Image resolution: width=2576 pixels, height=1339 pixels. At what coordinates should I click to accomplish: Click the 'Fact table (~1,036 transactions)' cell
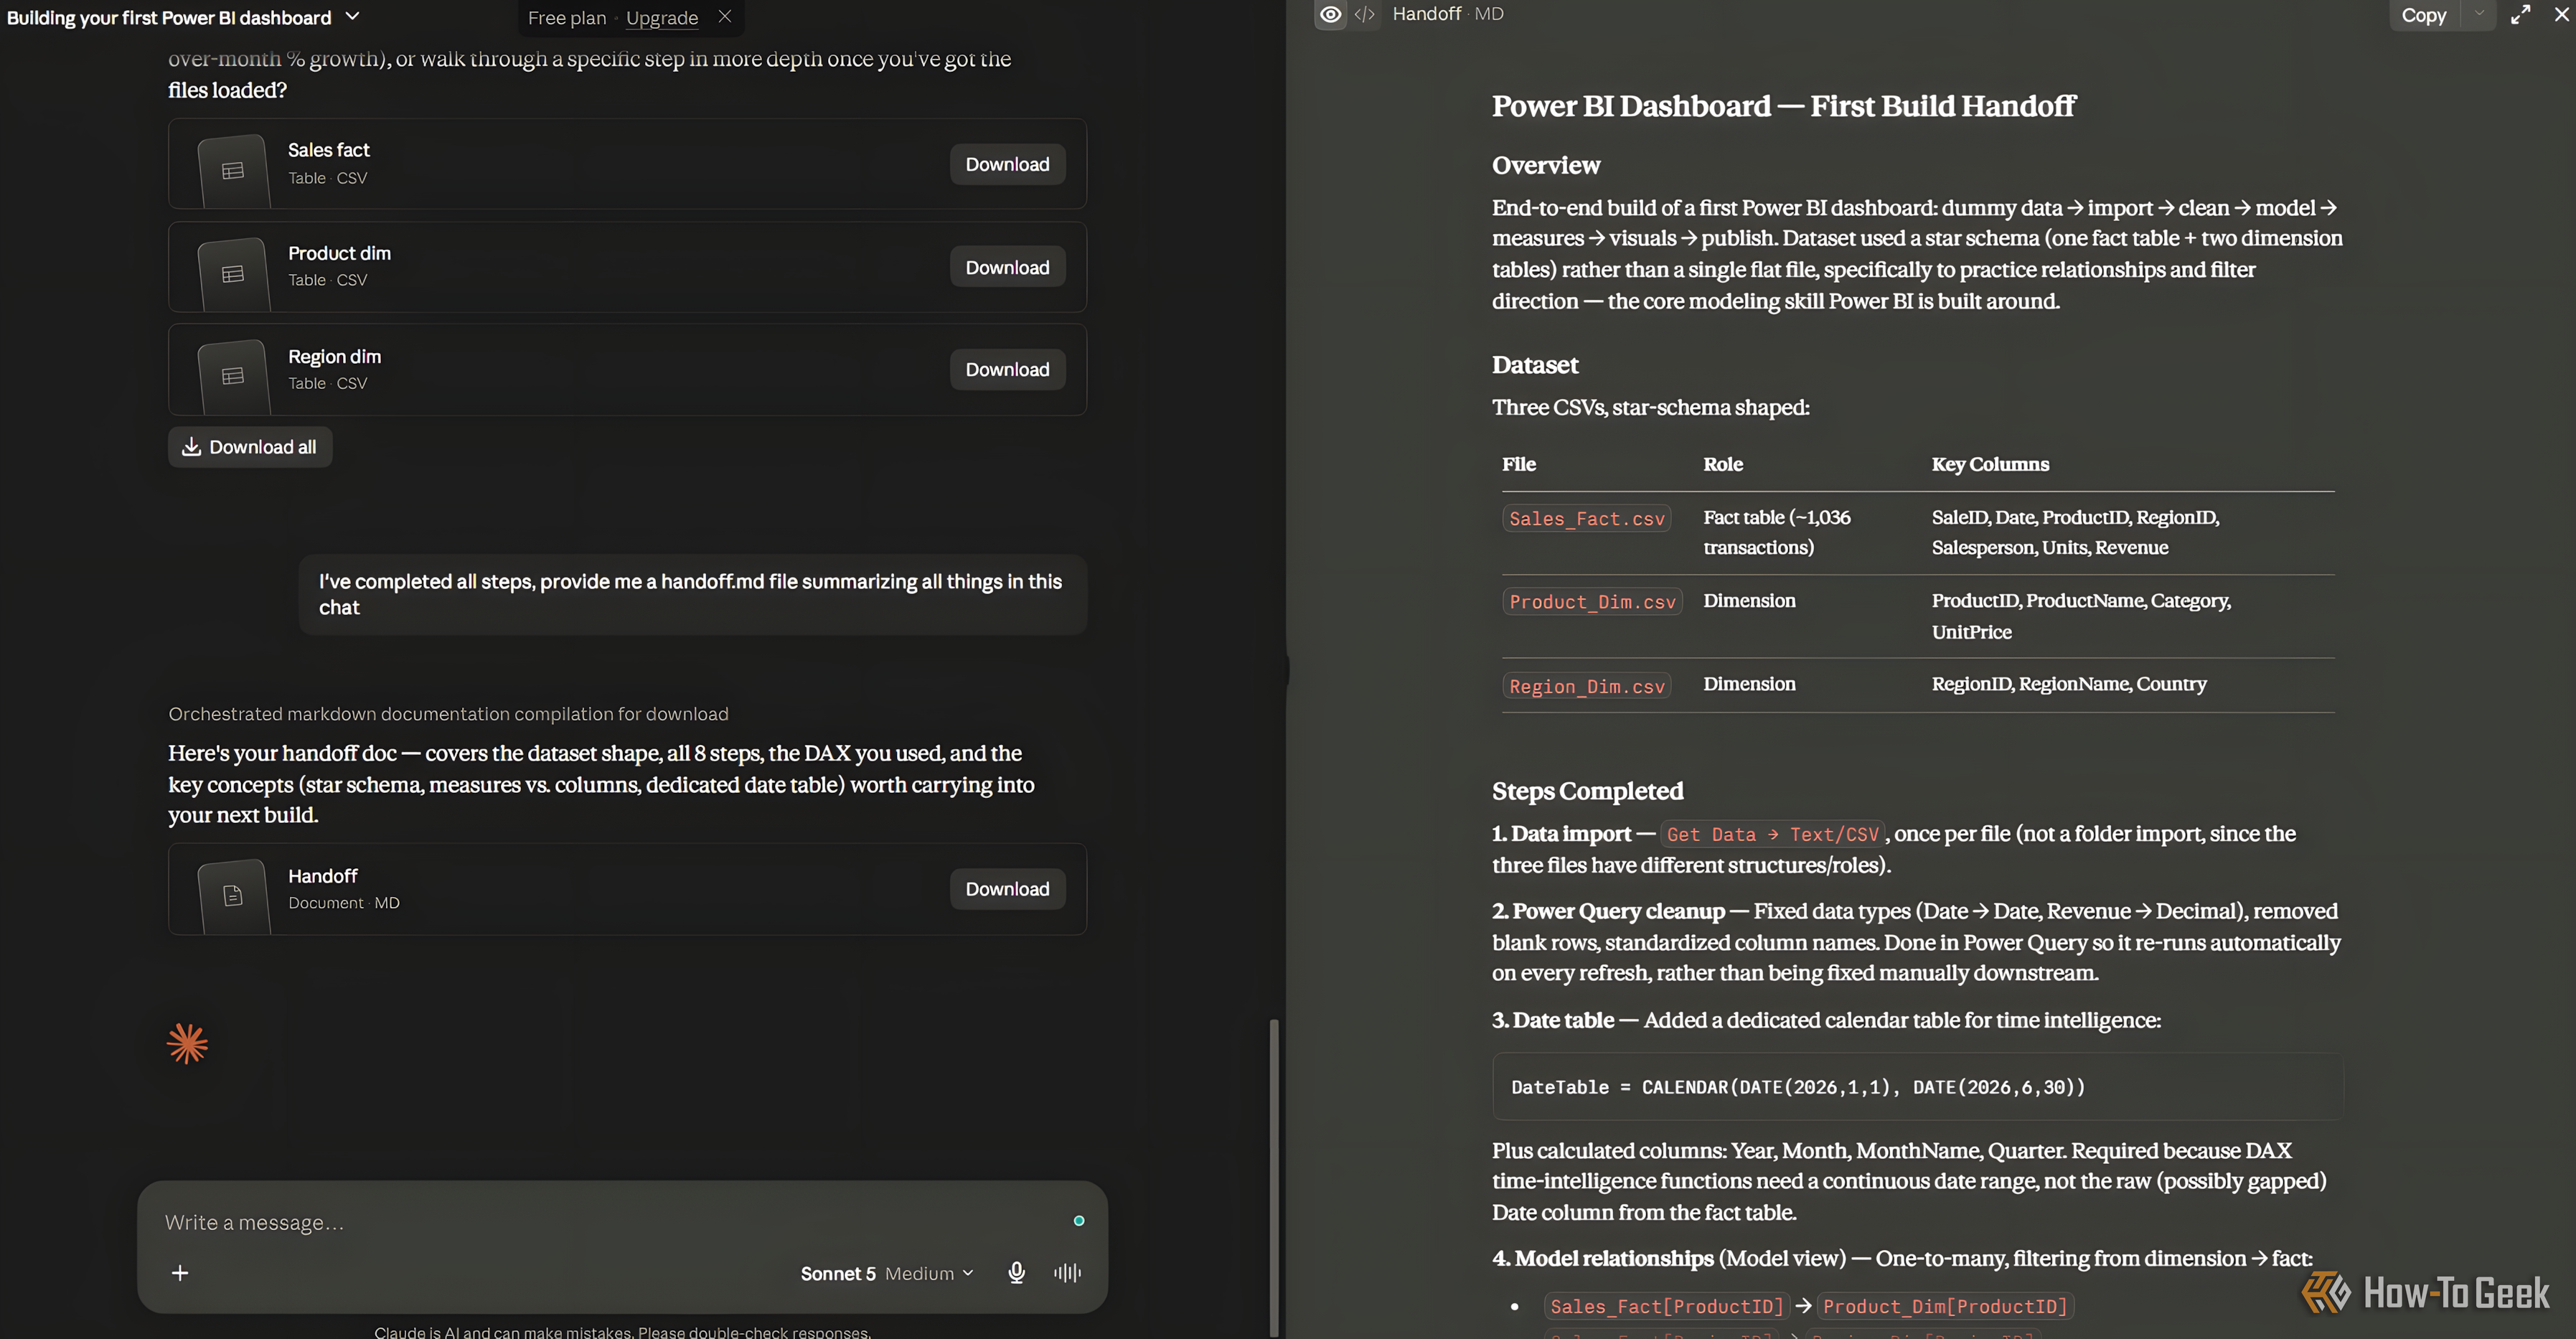(1777, 532)
